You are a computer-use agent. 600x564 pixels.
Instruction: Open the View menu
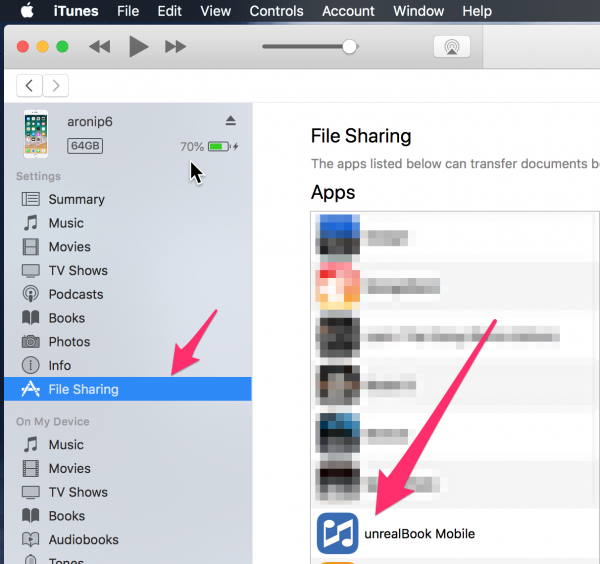[215, 11]
